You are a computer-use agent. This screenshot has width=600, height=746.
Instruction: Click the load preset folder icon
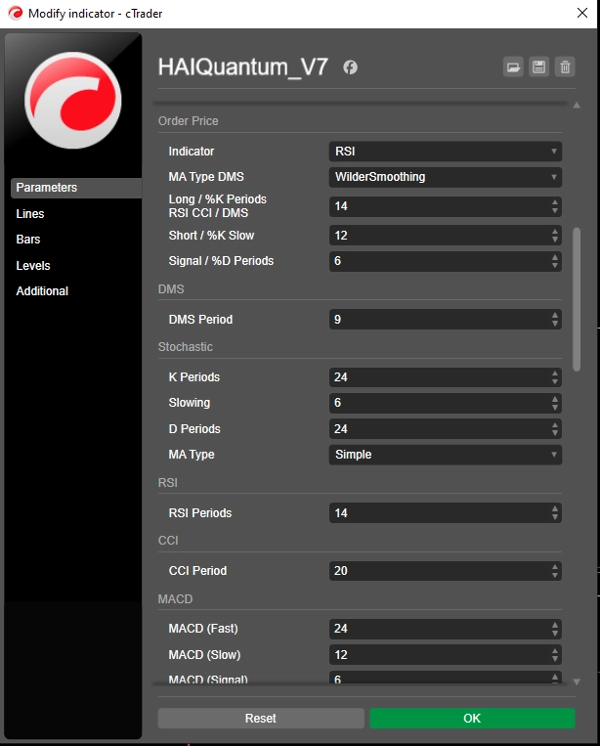513,67
